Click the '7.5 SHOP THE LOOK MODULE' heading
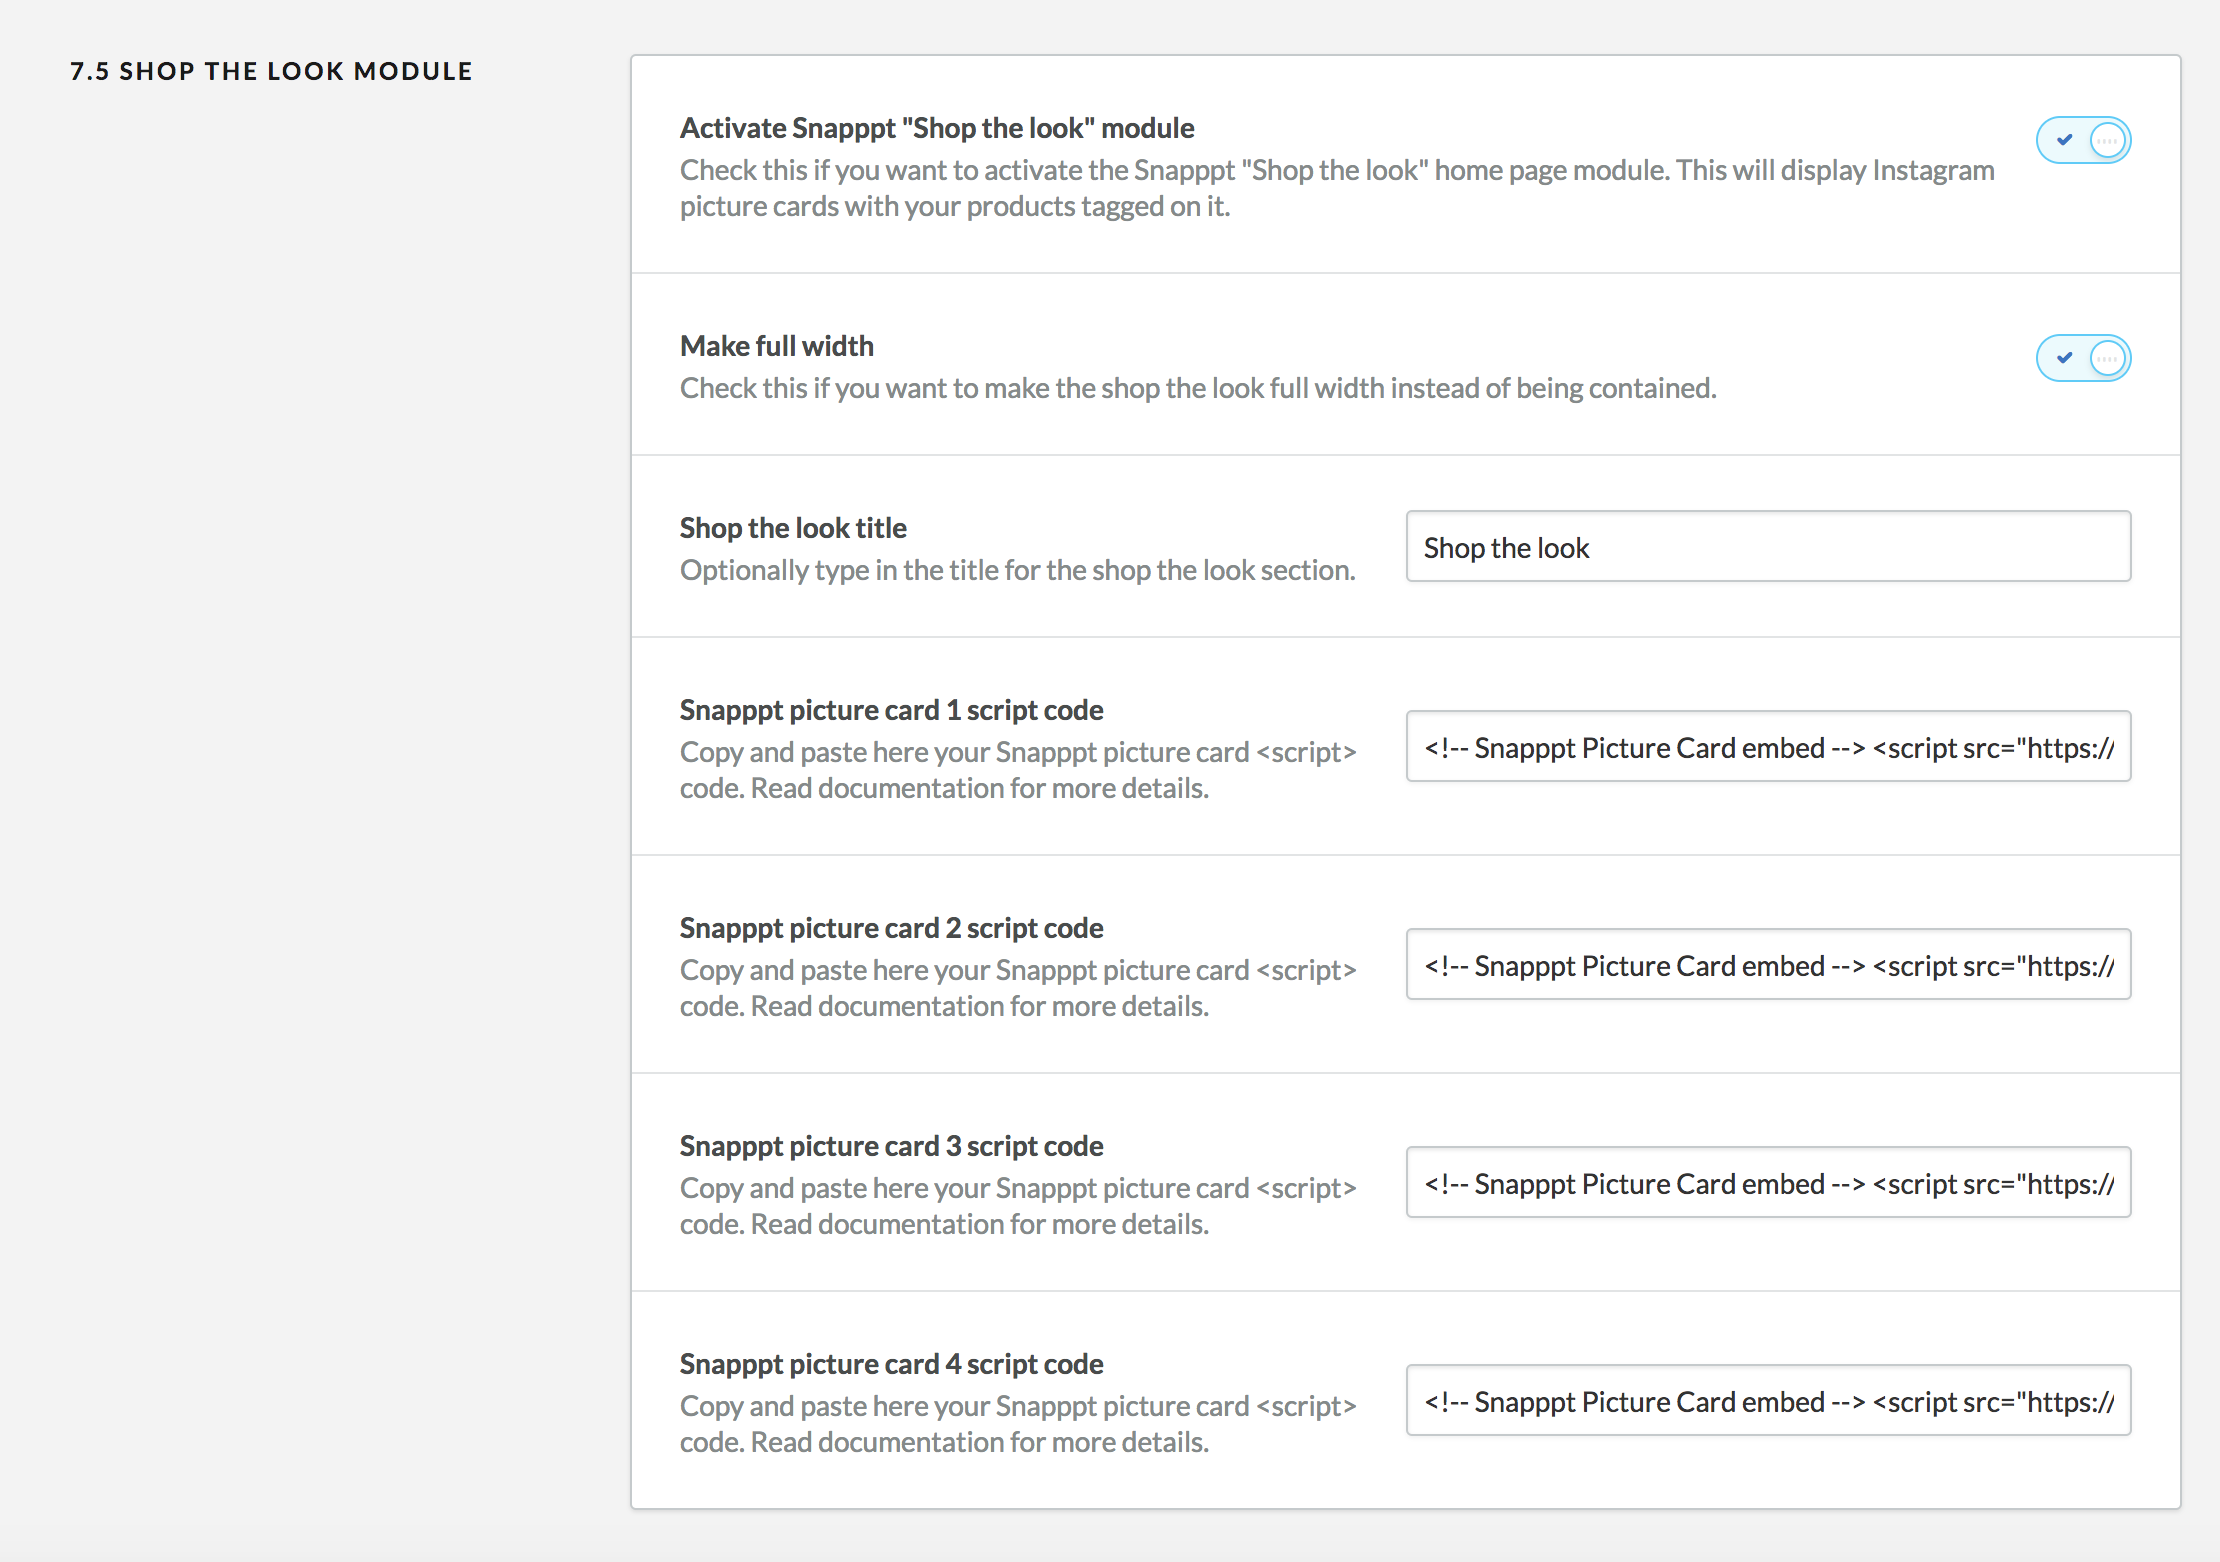 tap(271, 71)
